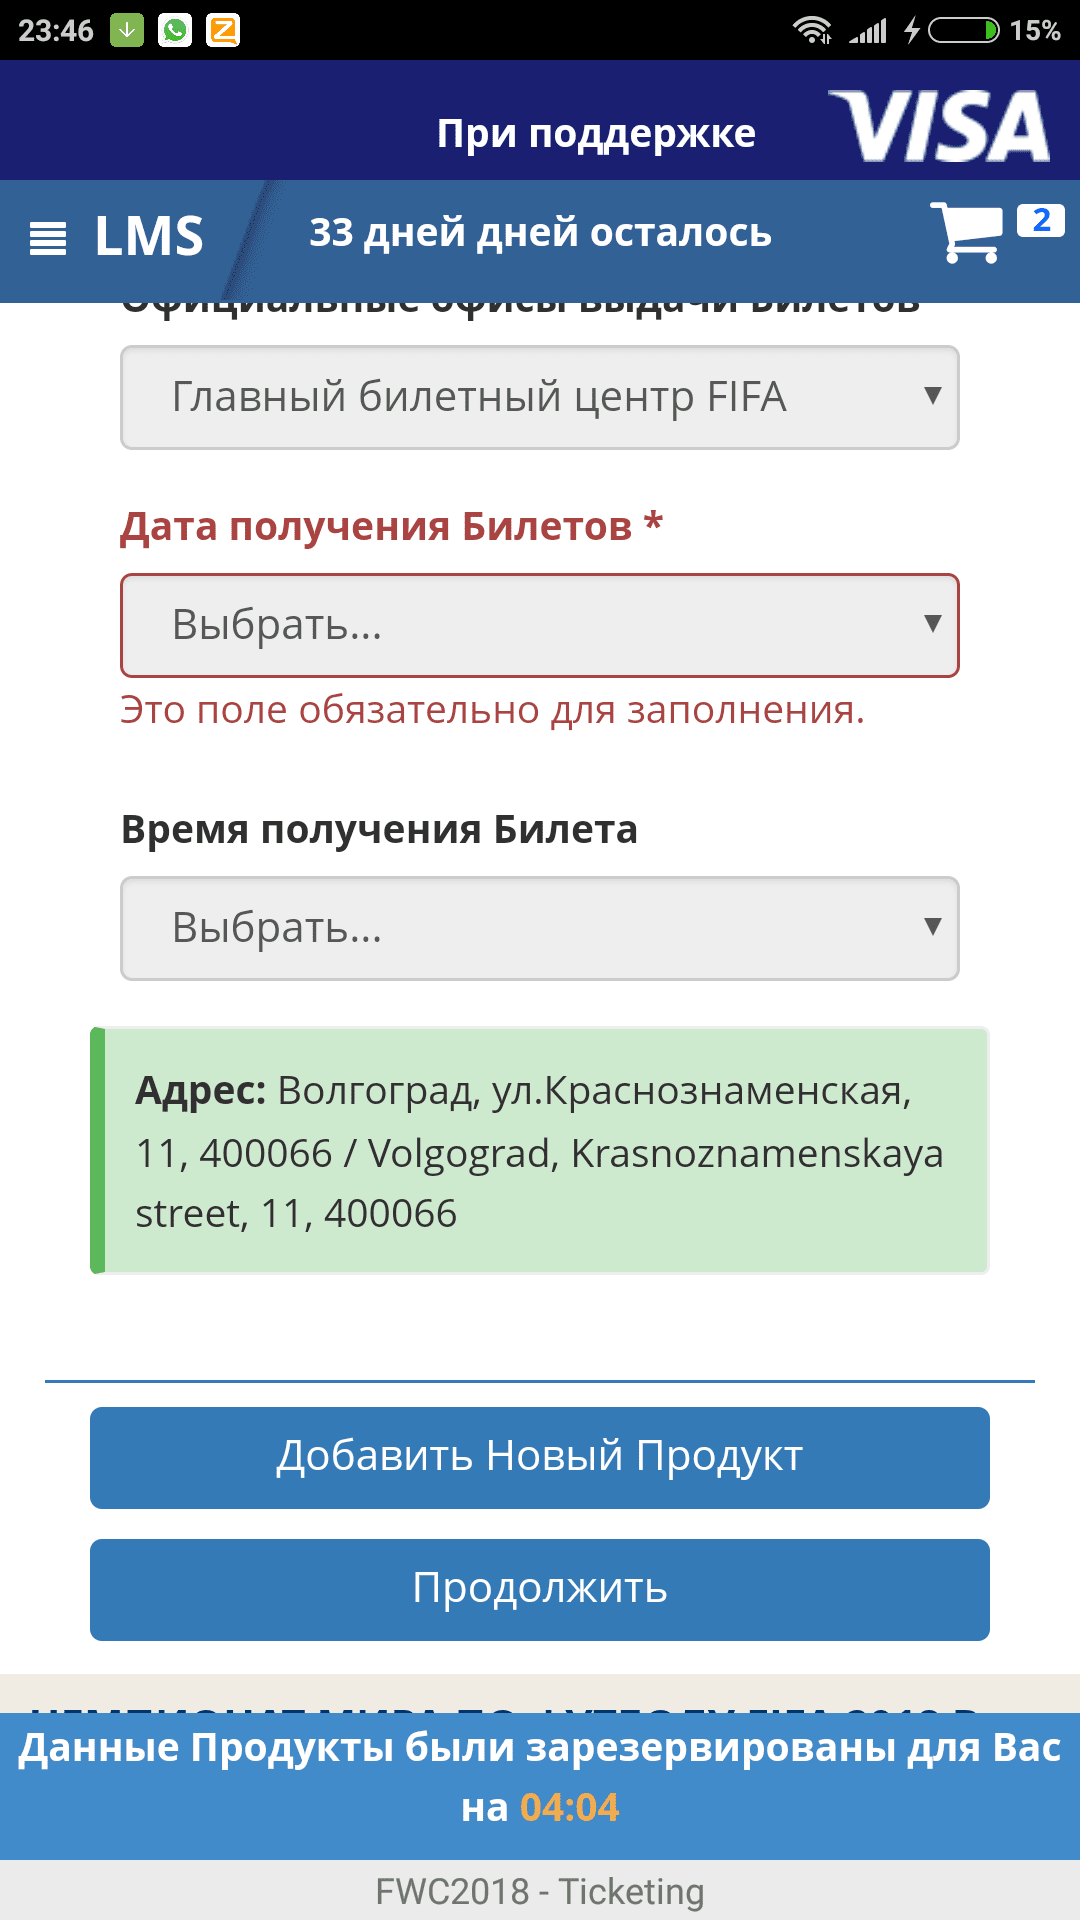Viewport: 1080px width, 1920px height.
Task: Tap the green address info box
Action: 540,1150
